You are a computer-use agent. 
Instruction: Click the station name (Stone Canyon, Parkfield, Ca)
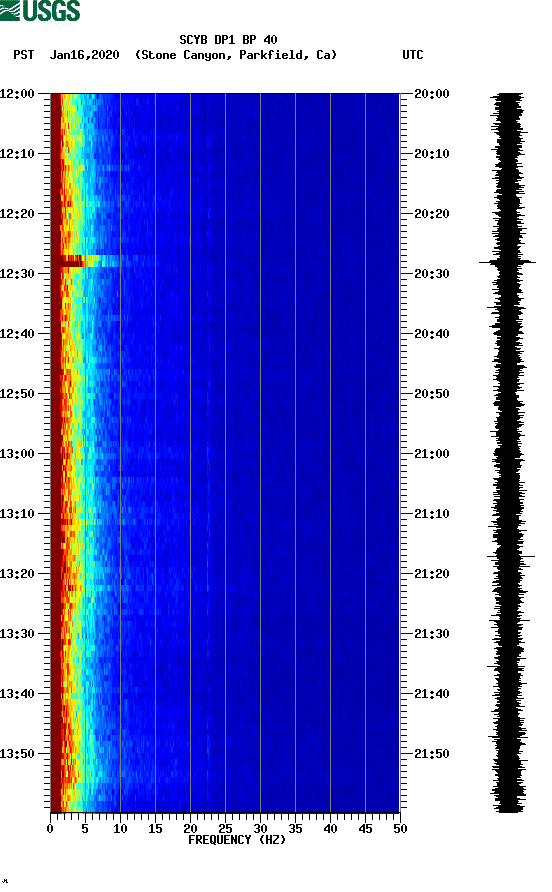[236, 55]
